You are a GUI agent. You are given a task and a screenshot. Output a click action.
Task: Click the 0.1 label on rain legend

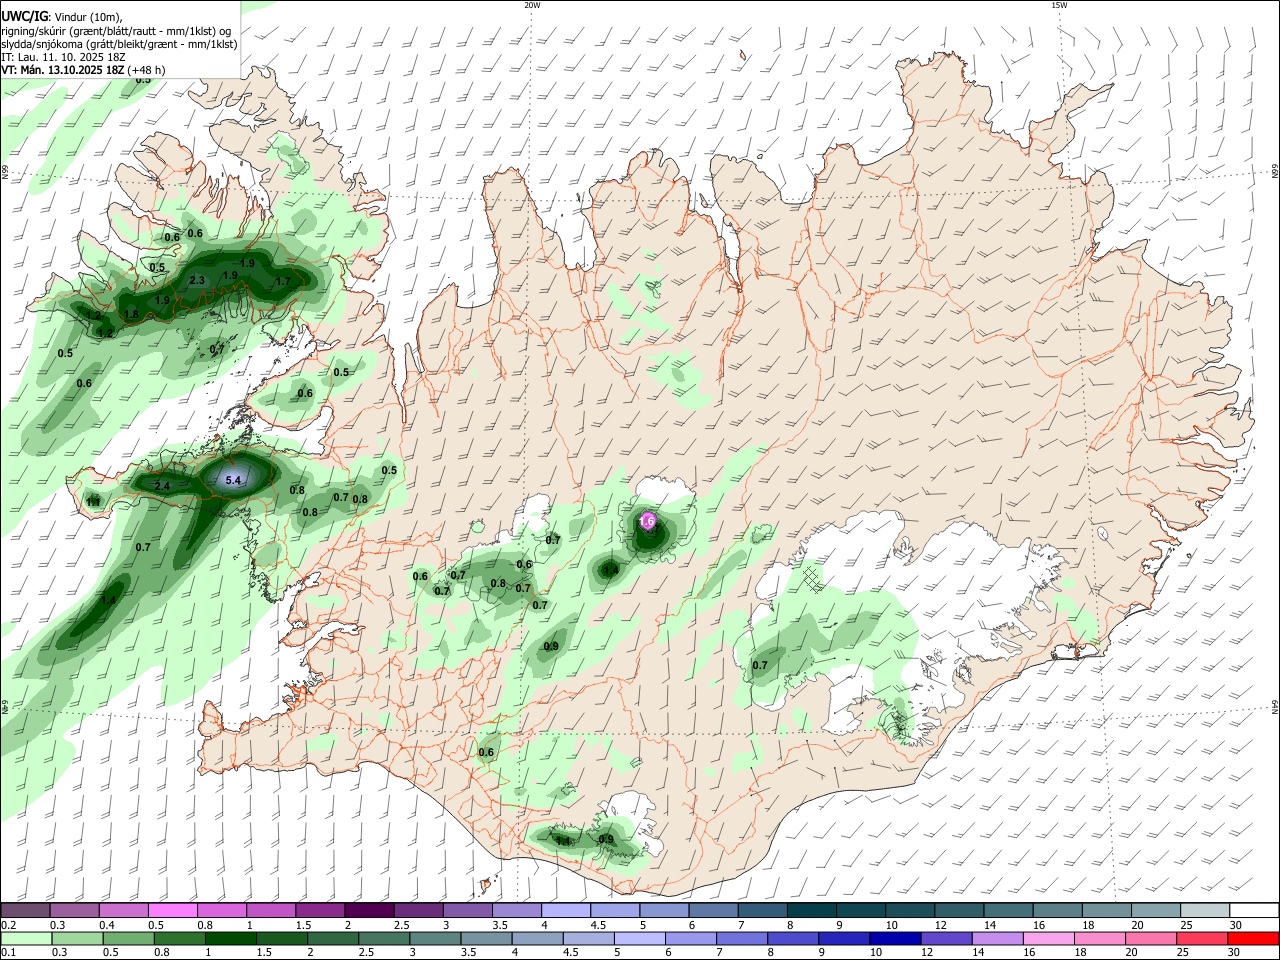click(8, 953)
